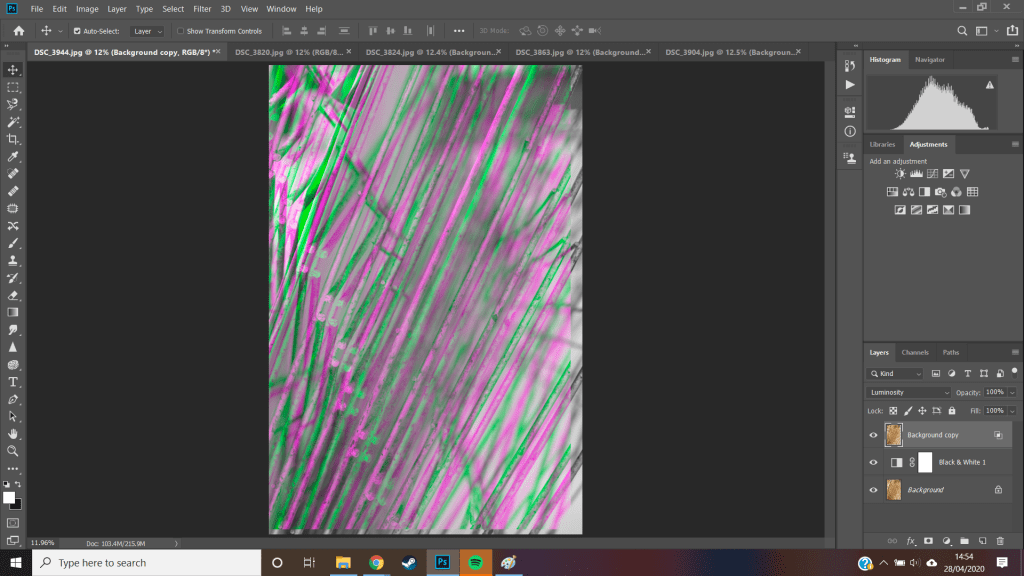Activate the Zoom tool in the toolbar

[13, 451]
